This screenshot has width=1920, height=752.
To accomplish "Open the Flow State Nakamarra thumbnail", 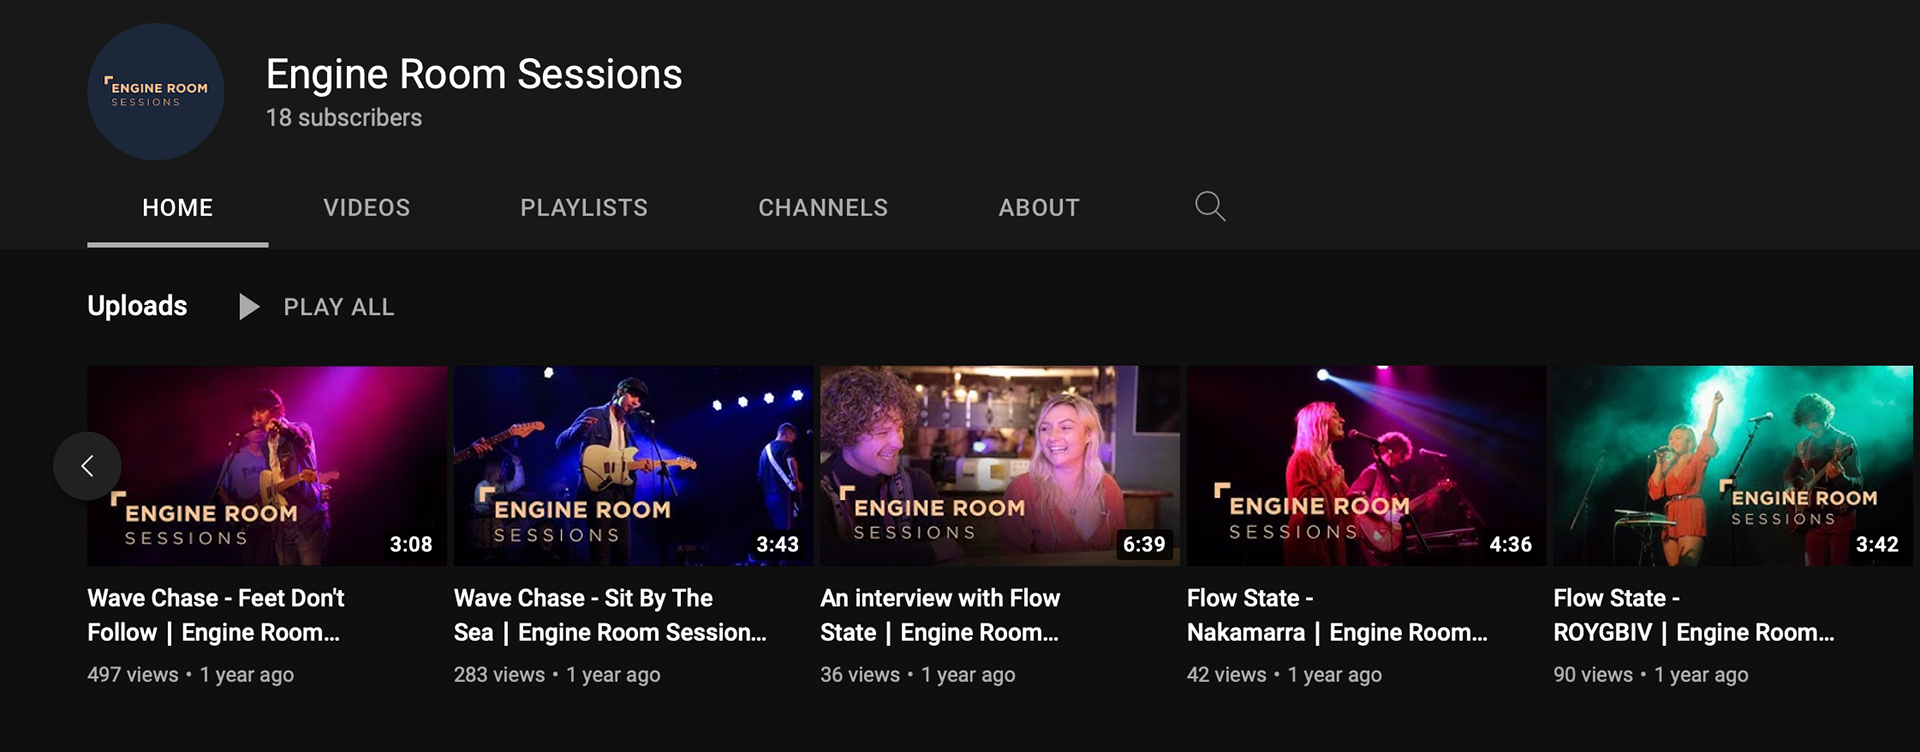I will [x=1366, y=466].
